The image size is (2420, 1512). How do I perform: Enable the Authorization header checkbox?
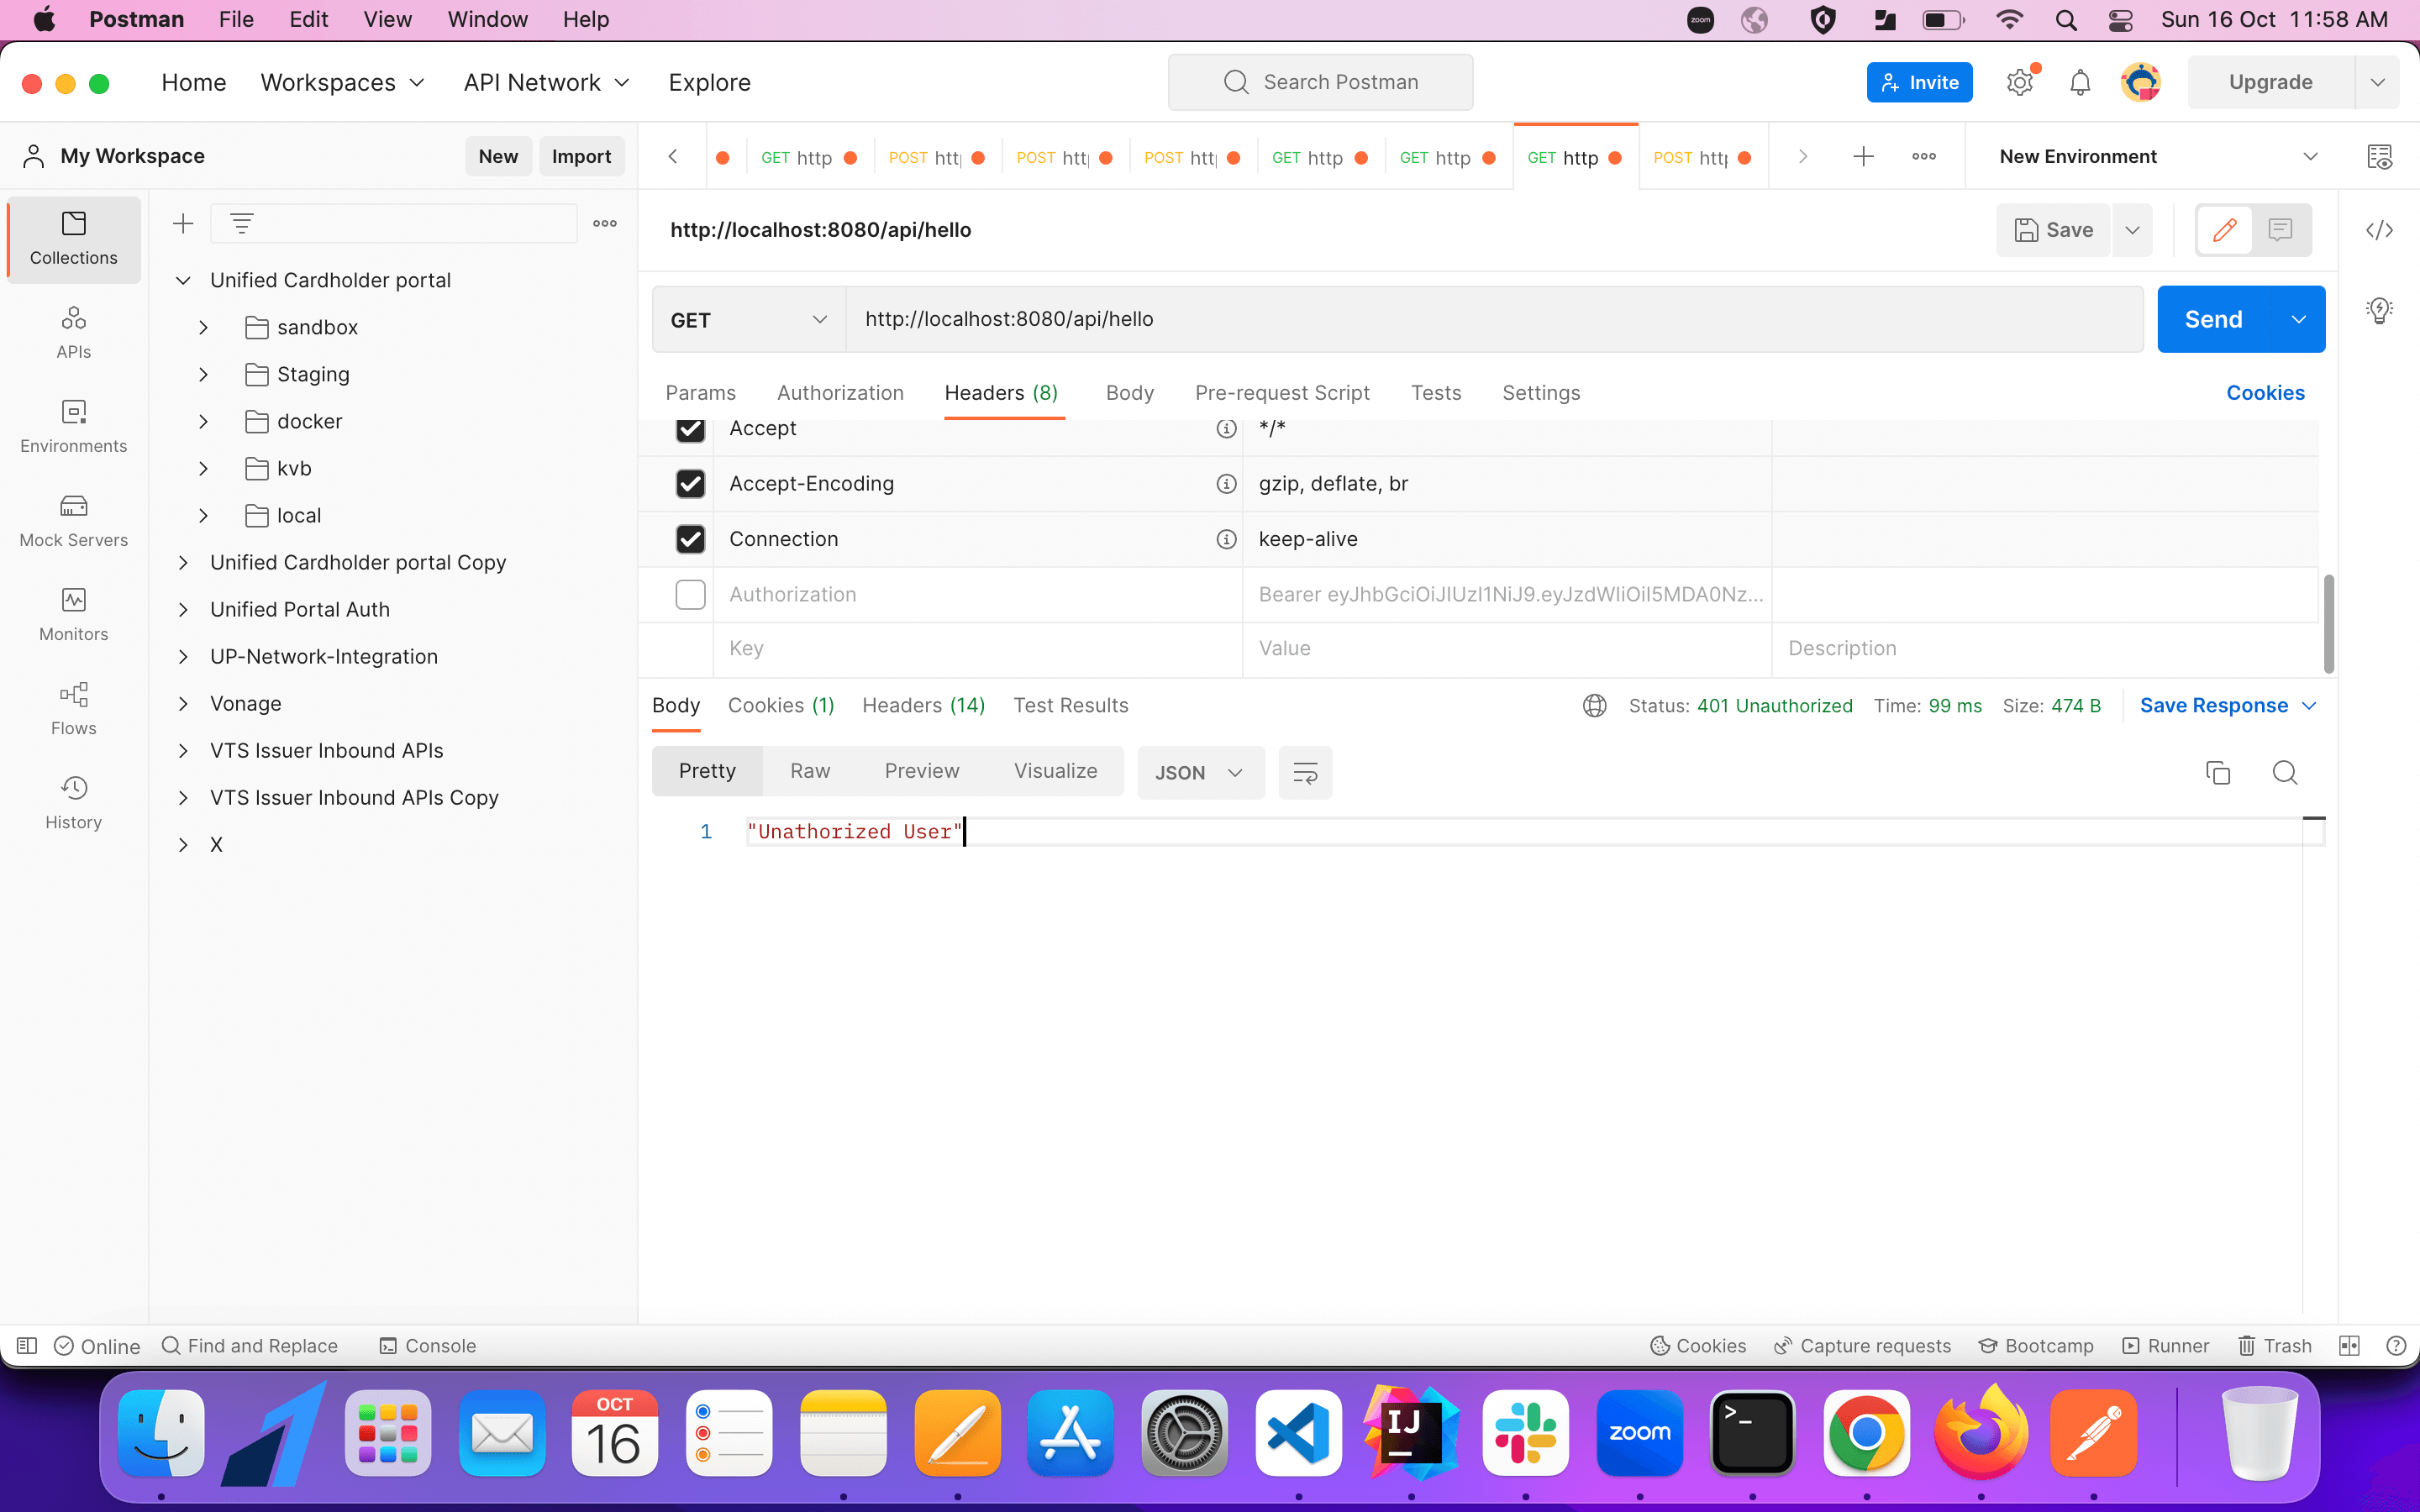click(x=690, y=595)
